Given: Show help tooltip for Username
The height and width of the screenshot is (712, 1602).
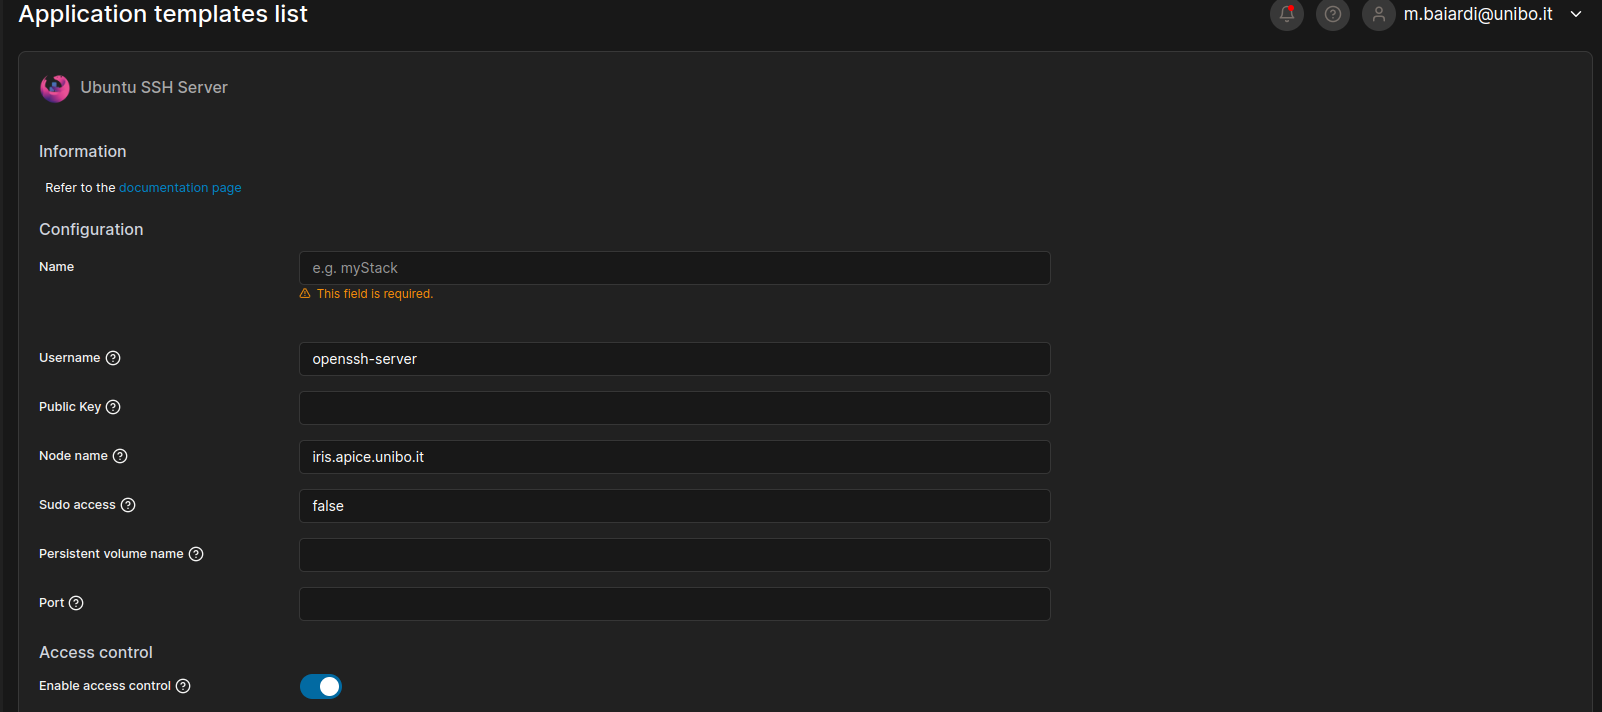Looking at the screenshot, I should coord(113,358).
